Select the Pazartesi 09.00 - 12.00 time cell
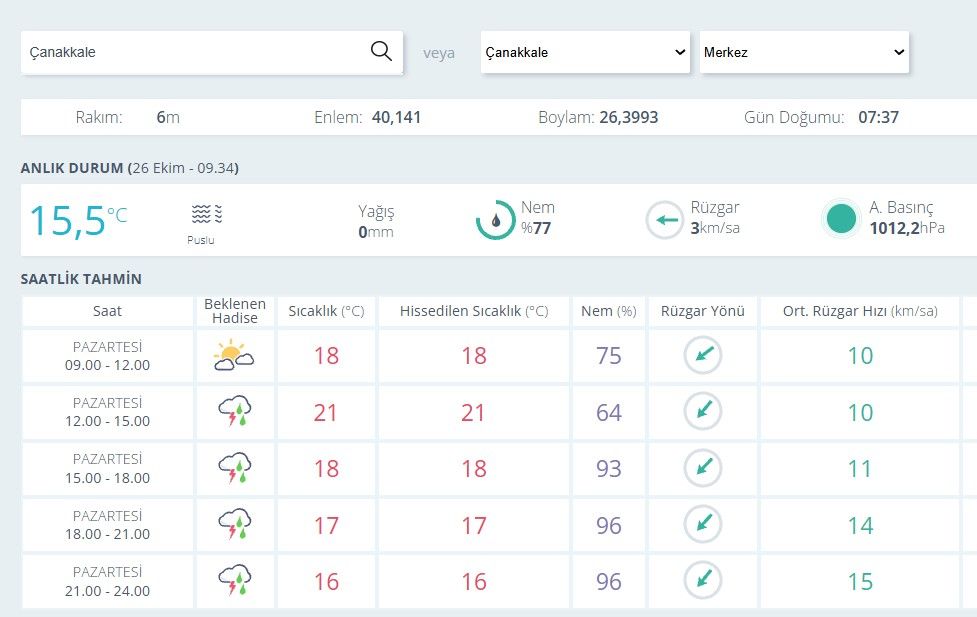The height and width of the screenshot is (617, 977). point(107,356)
